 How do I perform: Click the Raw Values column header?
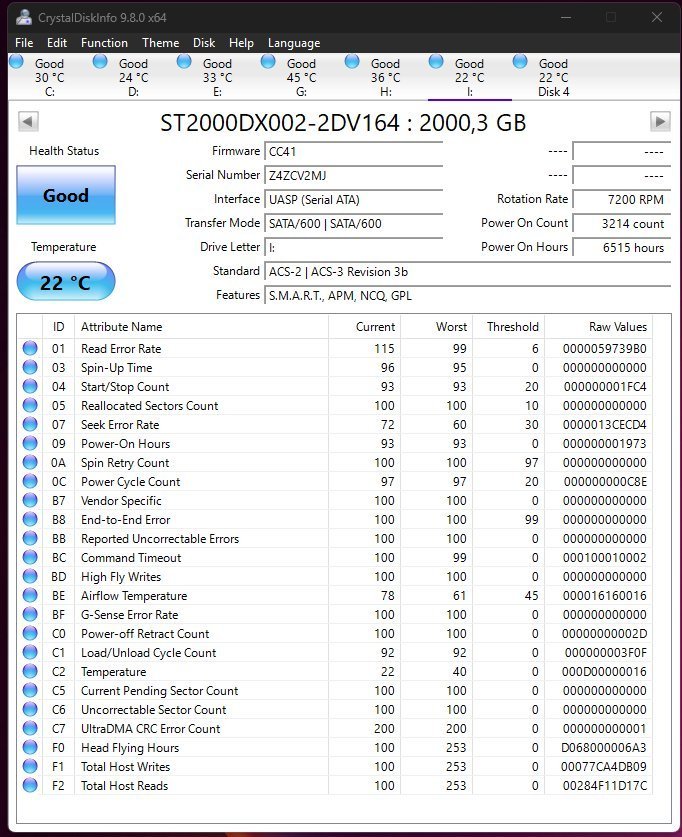tap(618, 327)
